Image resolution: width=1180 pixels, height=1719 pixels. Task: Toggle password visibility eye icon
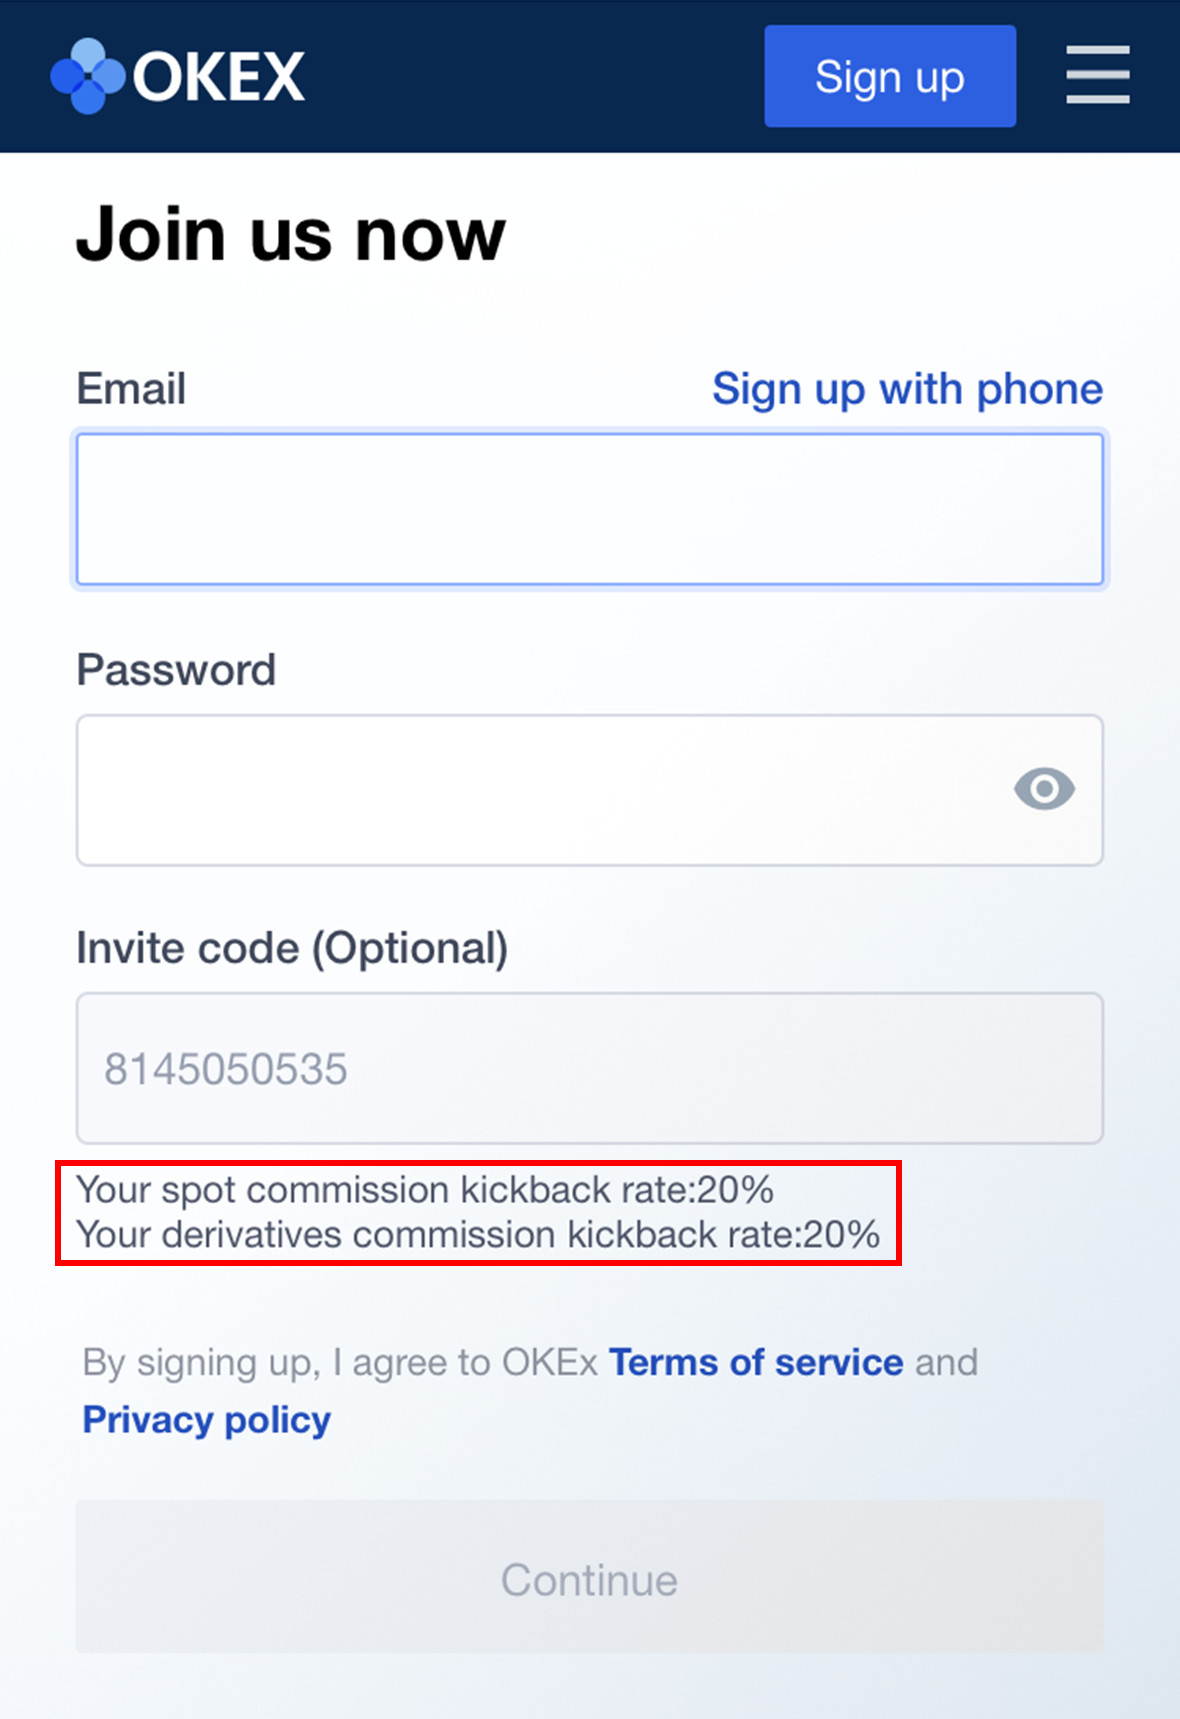coord(1044,789)
